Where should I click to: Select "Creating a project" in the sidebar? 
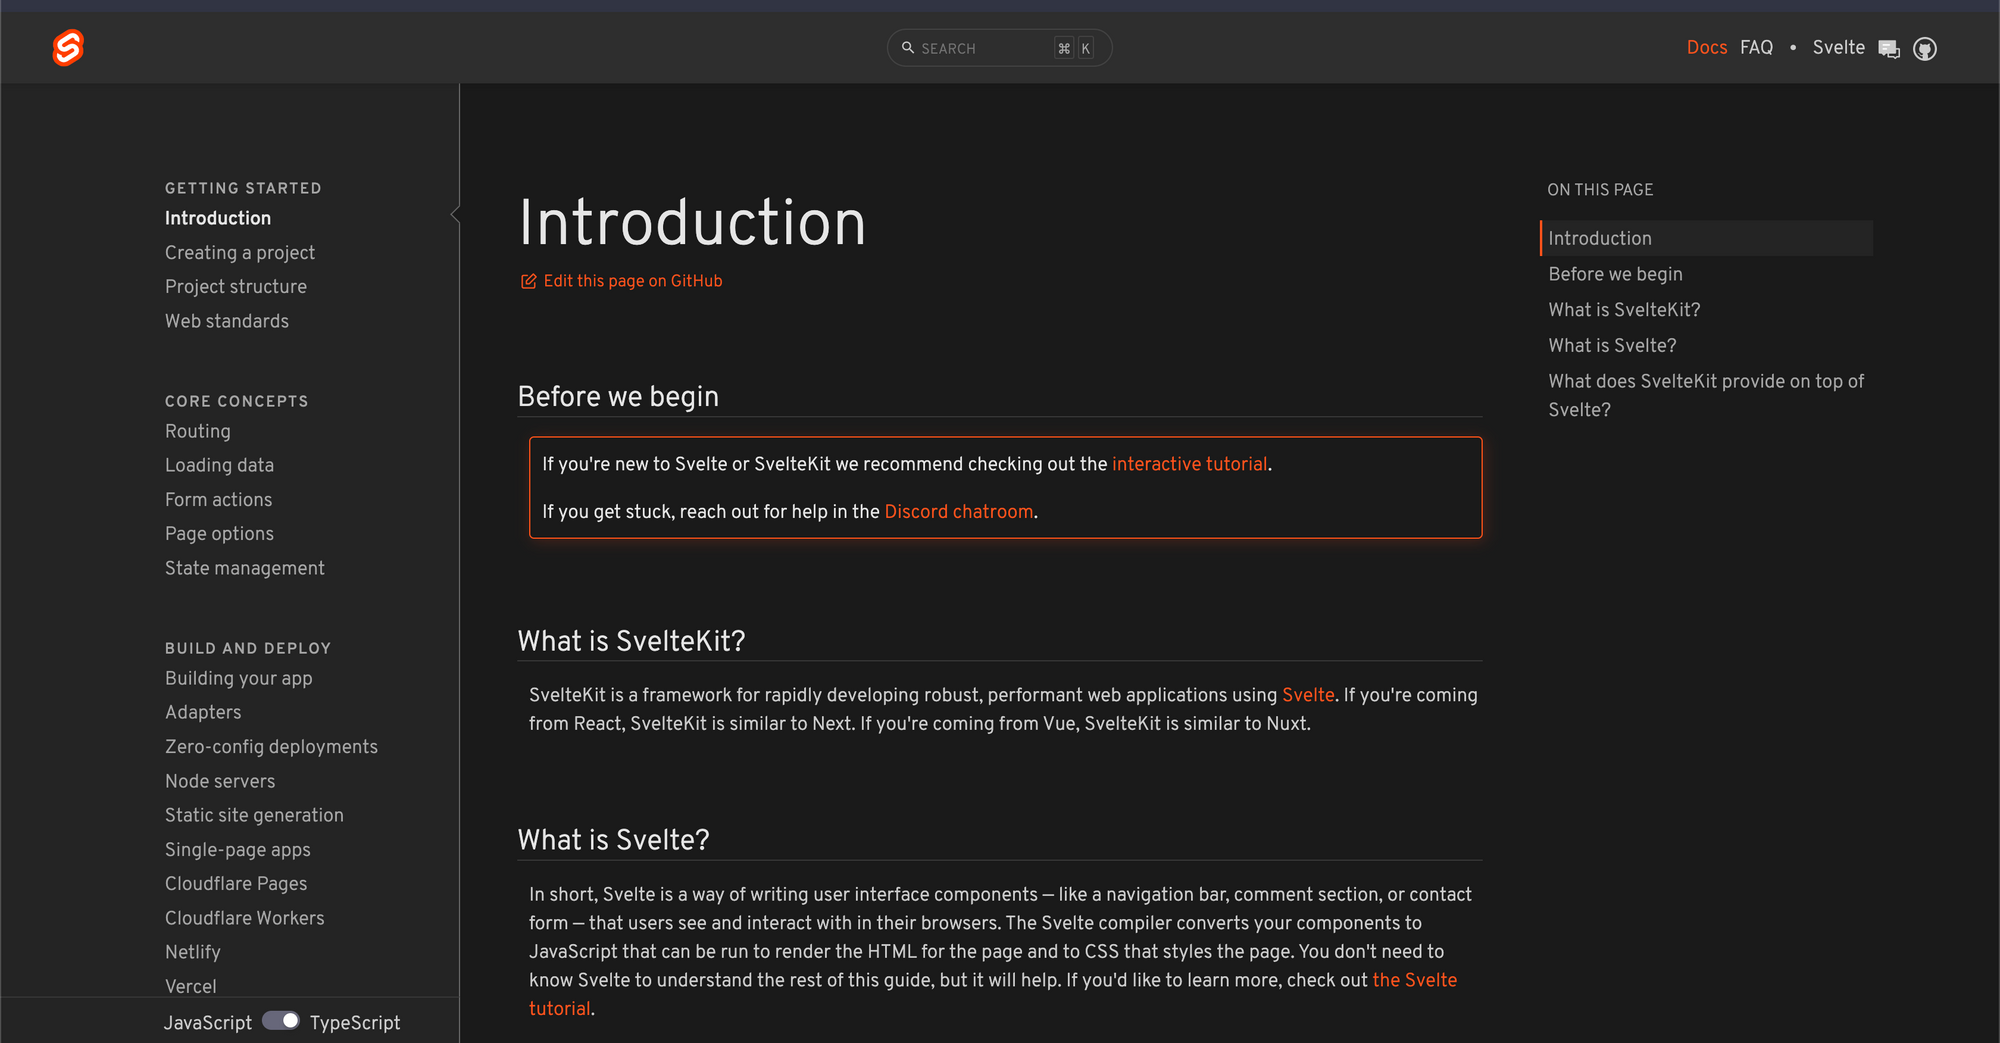pos(240,253)
